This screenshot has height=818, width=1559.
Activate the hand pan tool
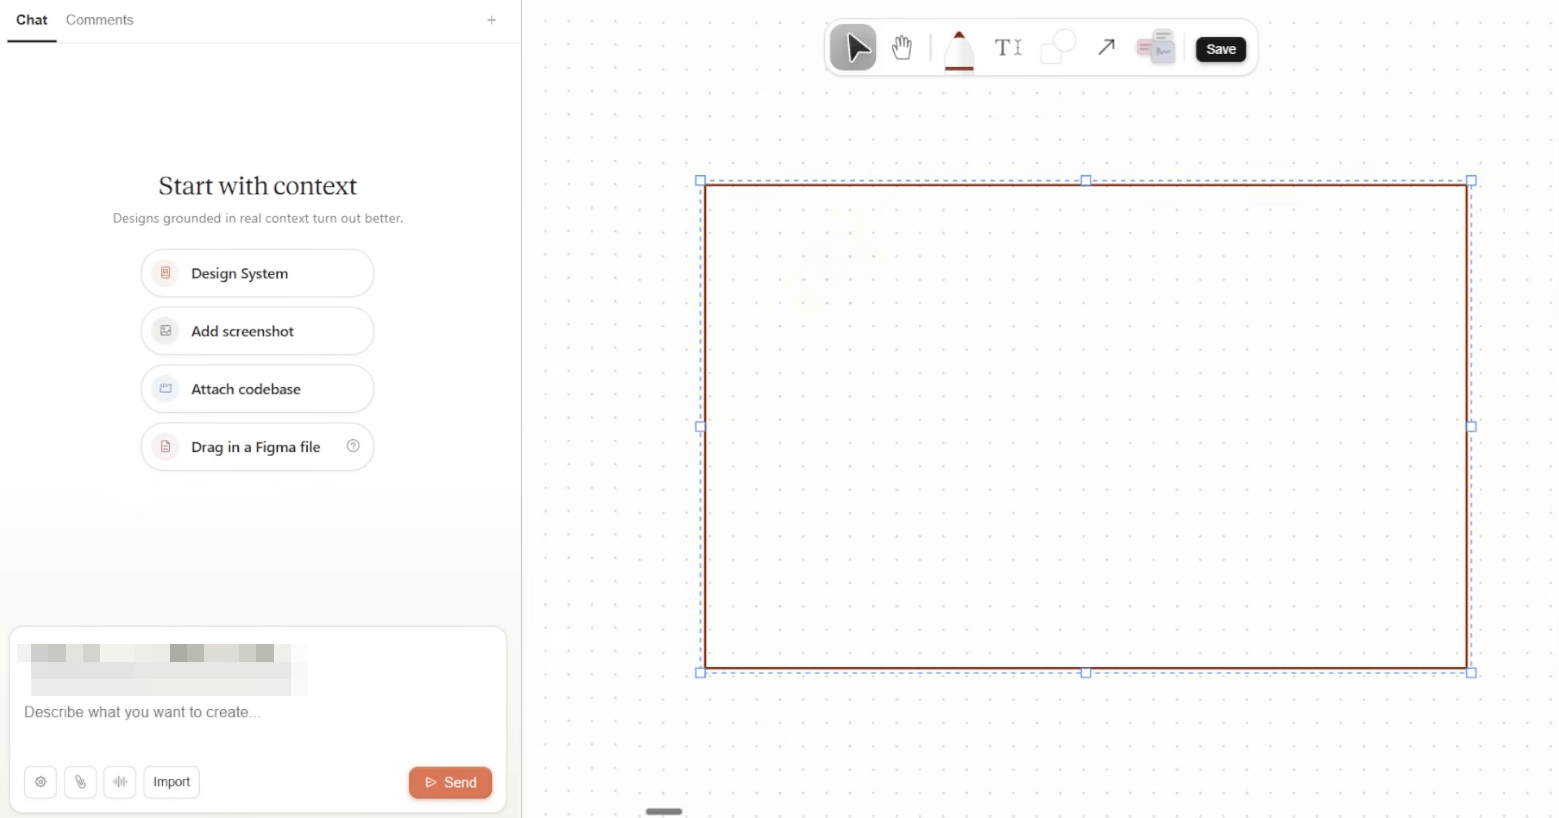coord(902,48)
